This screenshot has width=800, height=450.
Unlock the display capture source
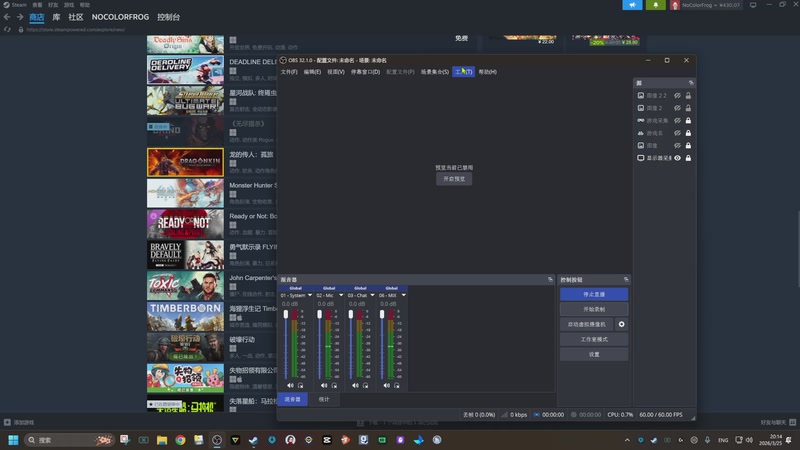pyautogui.click(x=688, y=158)
